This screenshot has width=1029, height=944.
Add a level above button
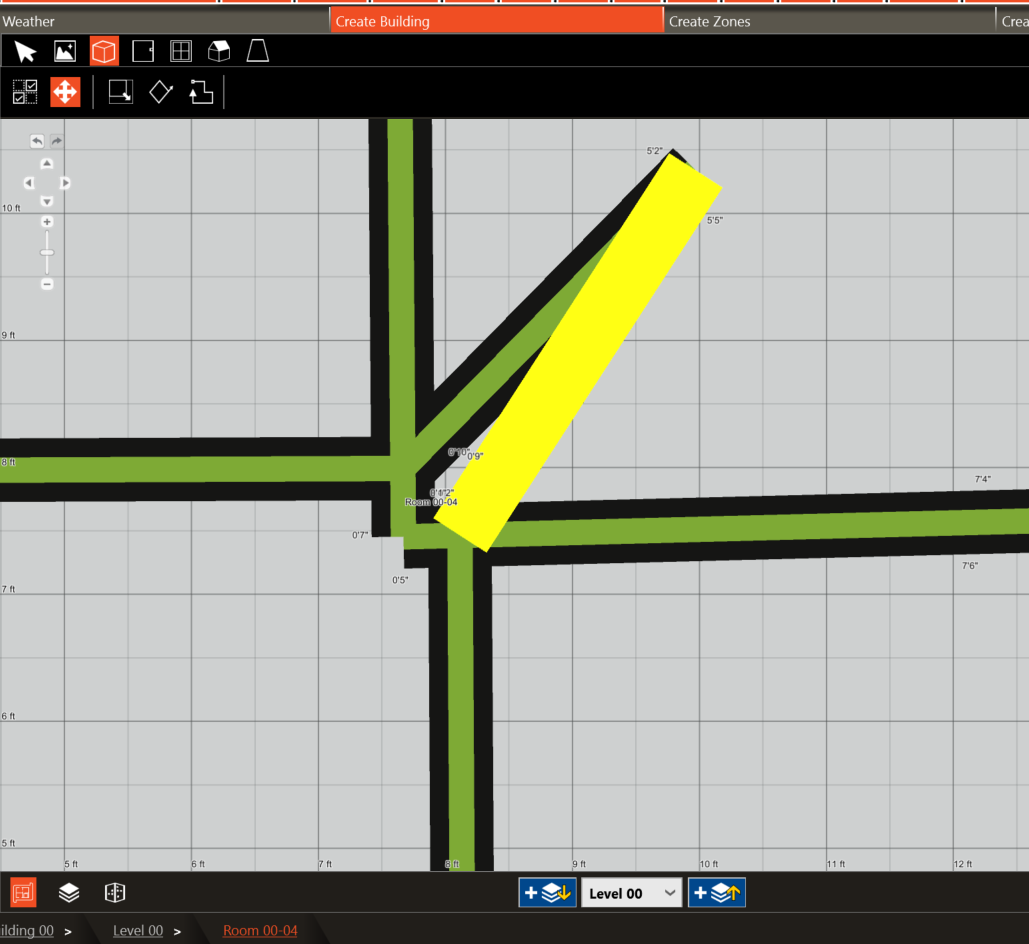[x=717, y=893]
